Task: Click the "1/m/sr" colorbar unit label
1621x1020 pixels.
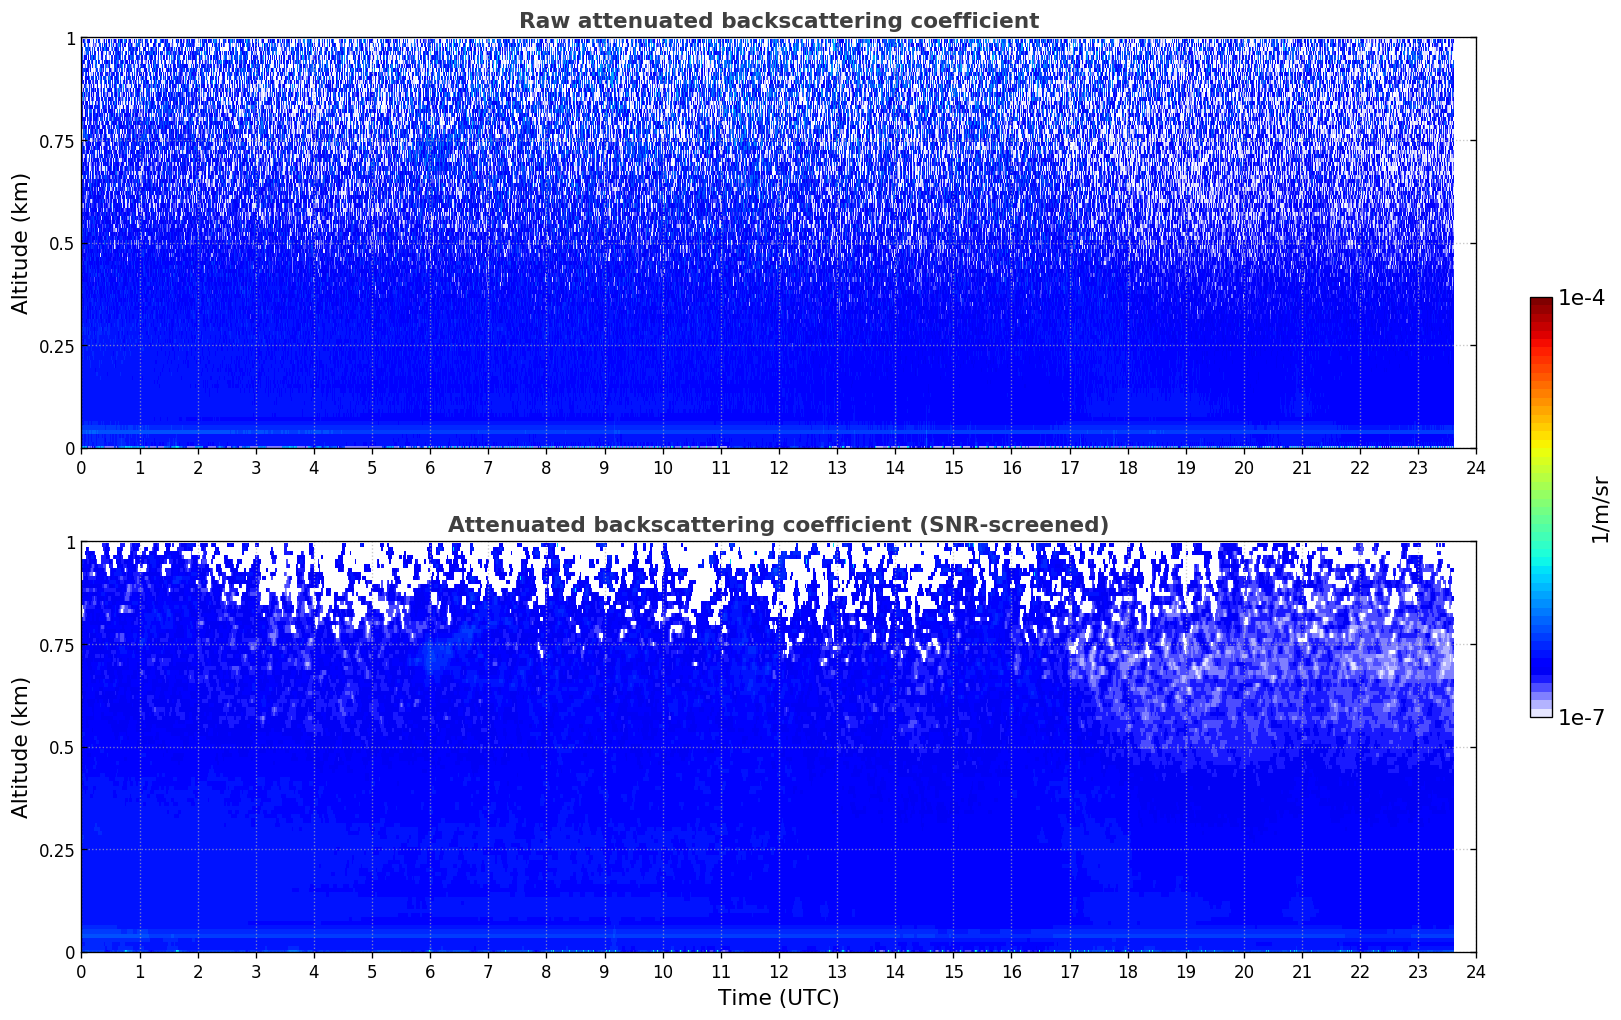Action: (x=1600, y=508)
